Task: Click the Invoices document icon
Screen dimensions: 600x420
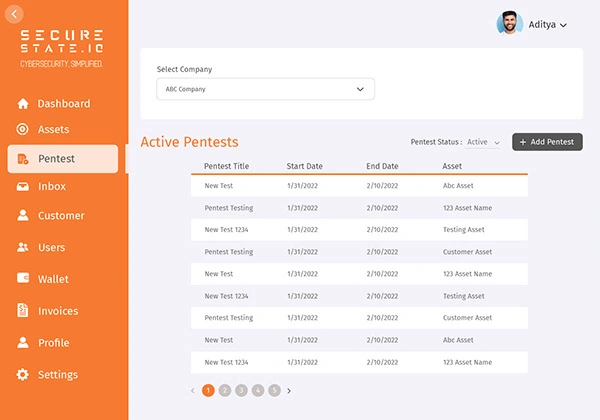Action: click(x=23, y=310)
